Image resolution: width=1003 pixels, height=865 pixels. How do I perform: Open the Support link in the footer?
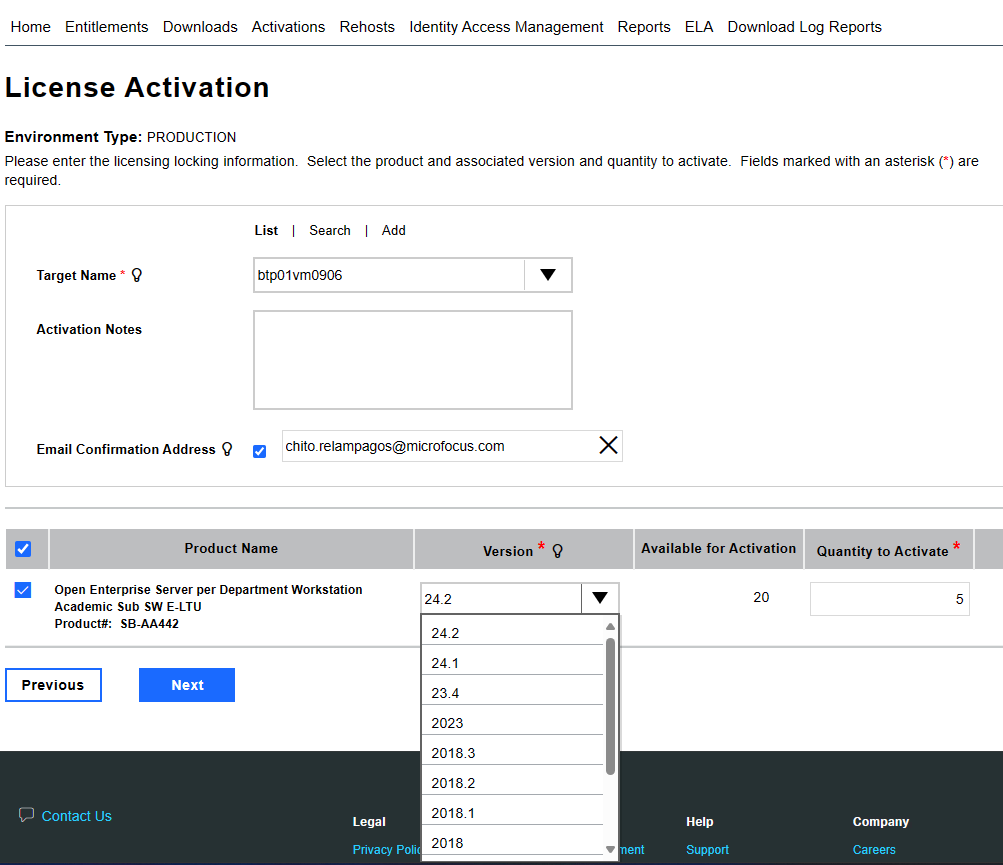tap(707, 848)
